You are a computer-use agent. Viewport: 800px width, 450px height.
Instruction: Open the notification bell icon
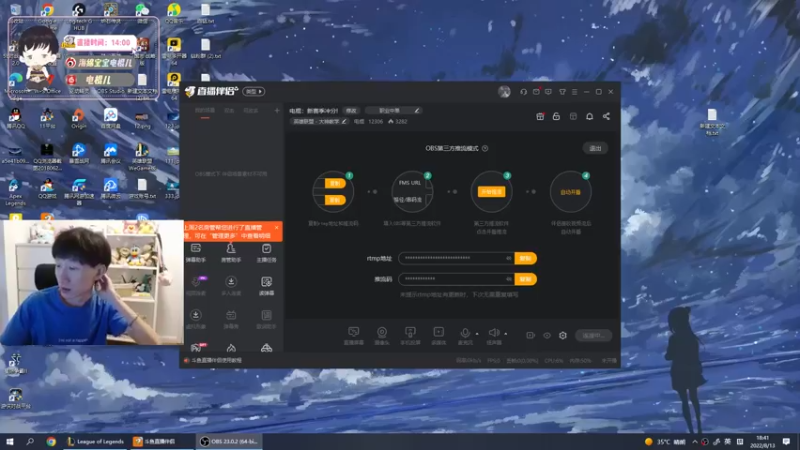click(x=589, y=116)
